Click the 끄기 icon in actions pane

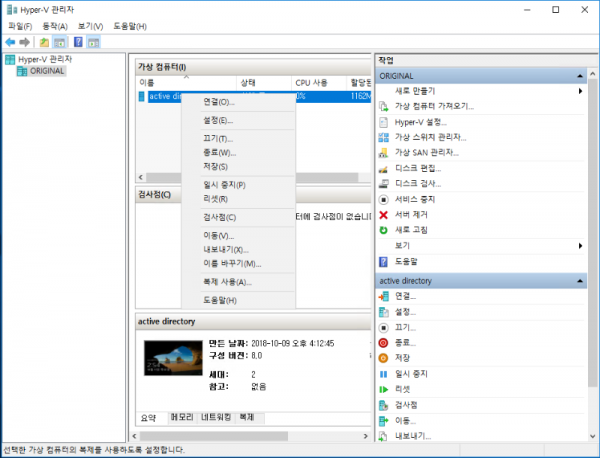pos(383,328)
